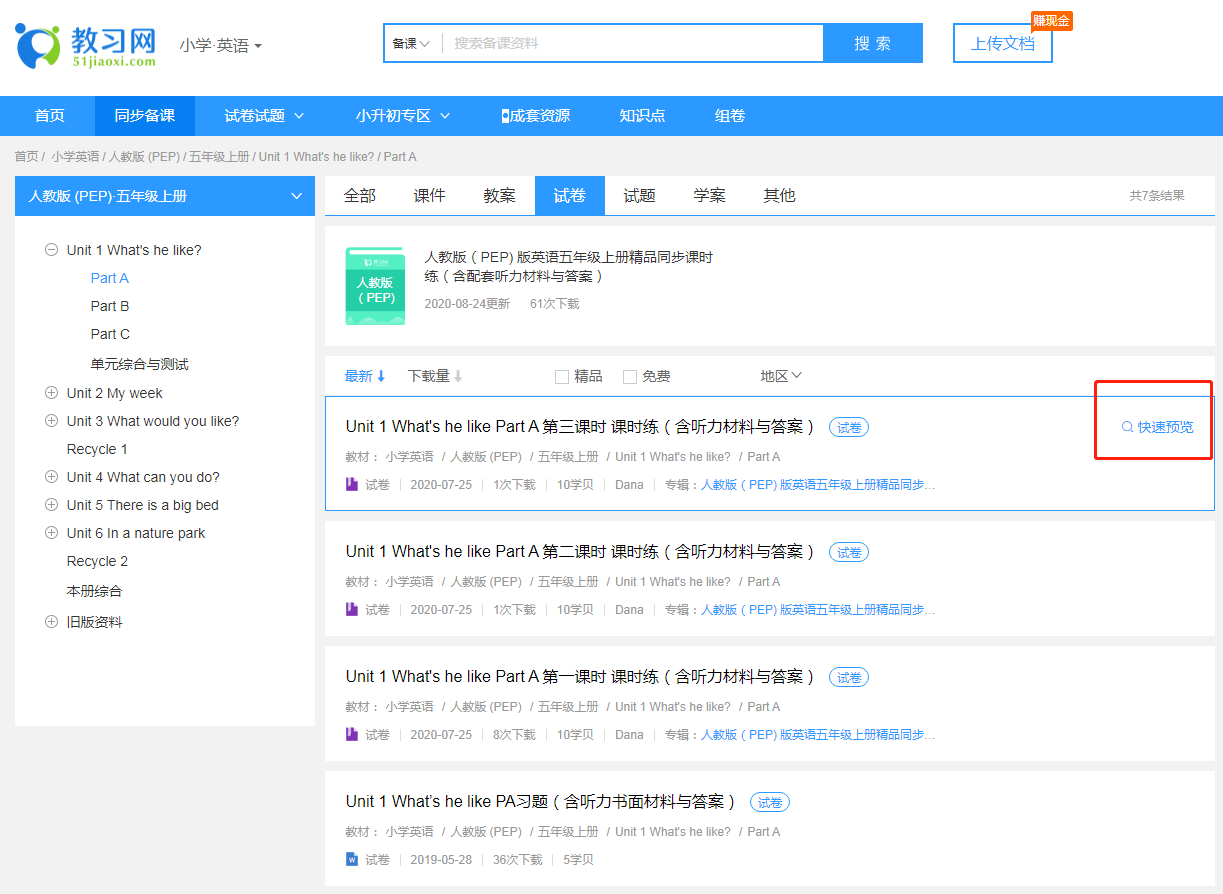Open the 人教版 (PEP)·五年级上册 textbook dropdown
The image size is (1223, 894).
coord(165,196)
